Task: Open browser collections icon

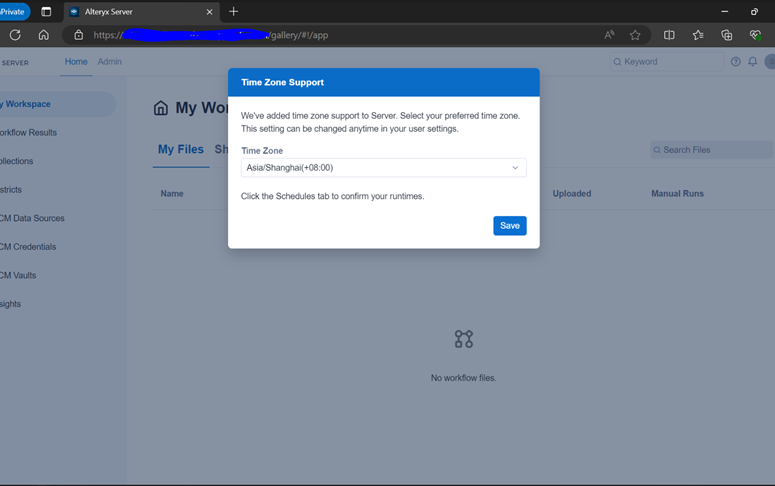Action: [727, 35]
